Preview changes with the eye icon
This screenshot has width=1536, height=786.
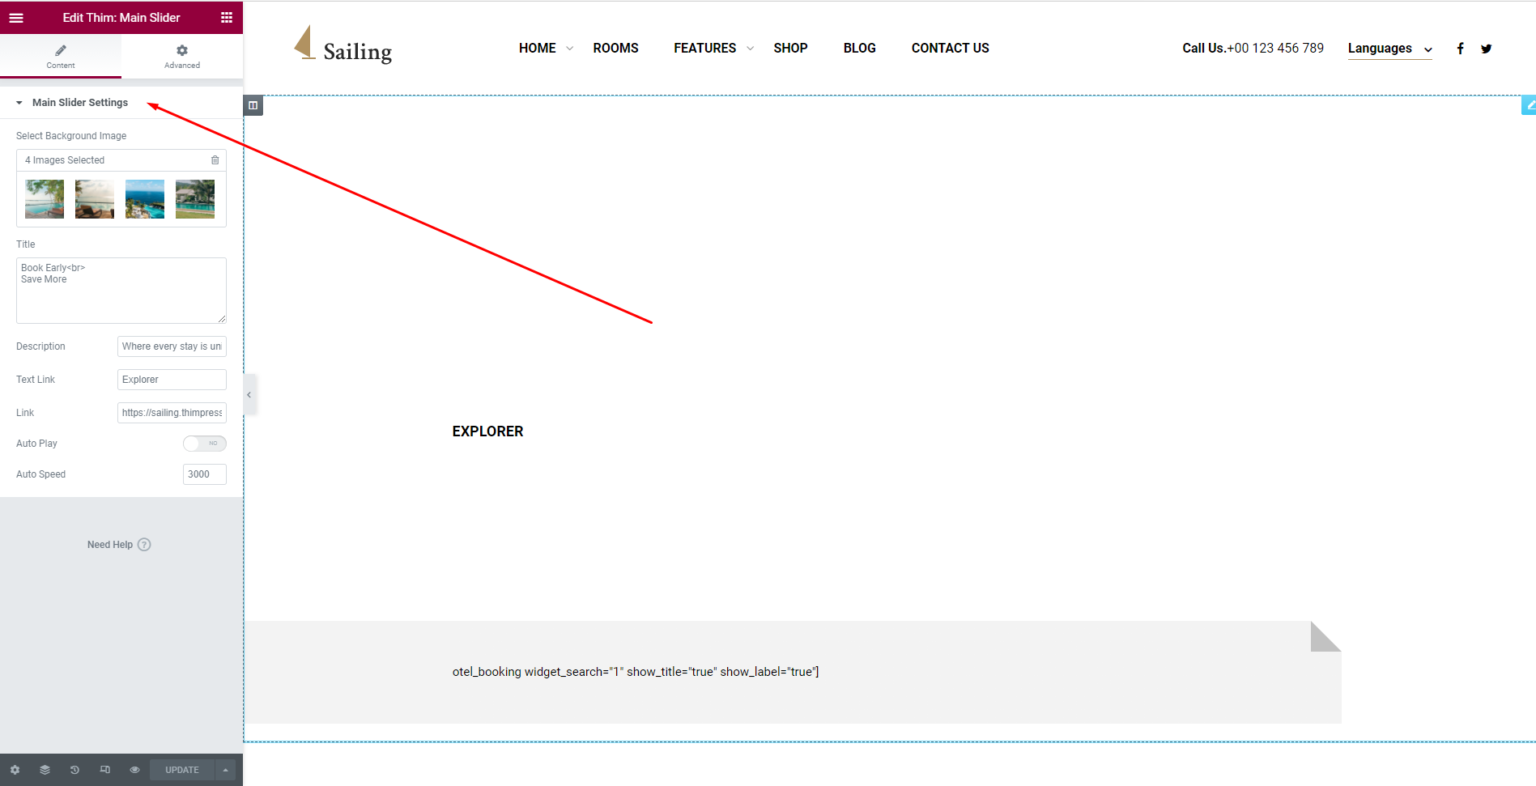(x=134, y=769)
